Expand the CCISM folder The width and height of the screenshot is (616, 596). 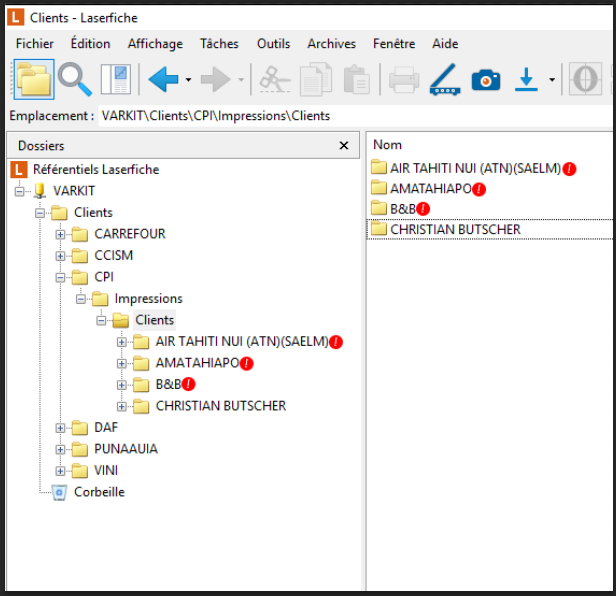coord(60,256)
